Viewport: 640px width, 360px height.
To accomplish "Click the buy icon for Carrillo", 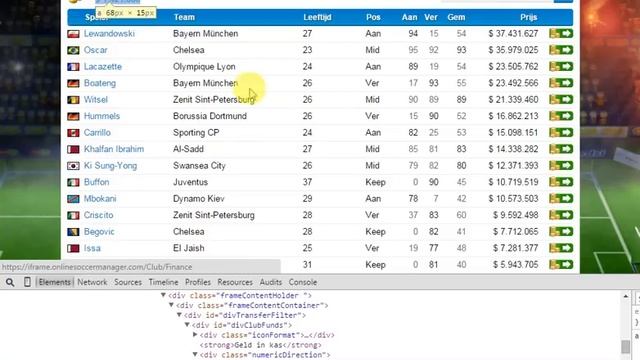I will pos(561,133).
